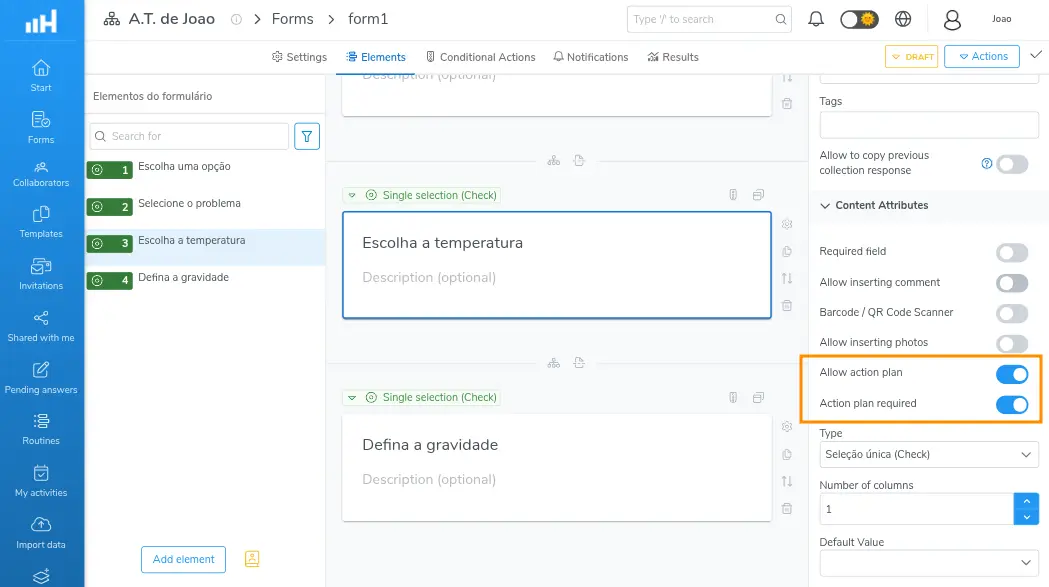Viewport: 1049px width, 587px height.
Task: Go to Forms in sidebar
Action: click(41, 128)
